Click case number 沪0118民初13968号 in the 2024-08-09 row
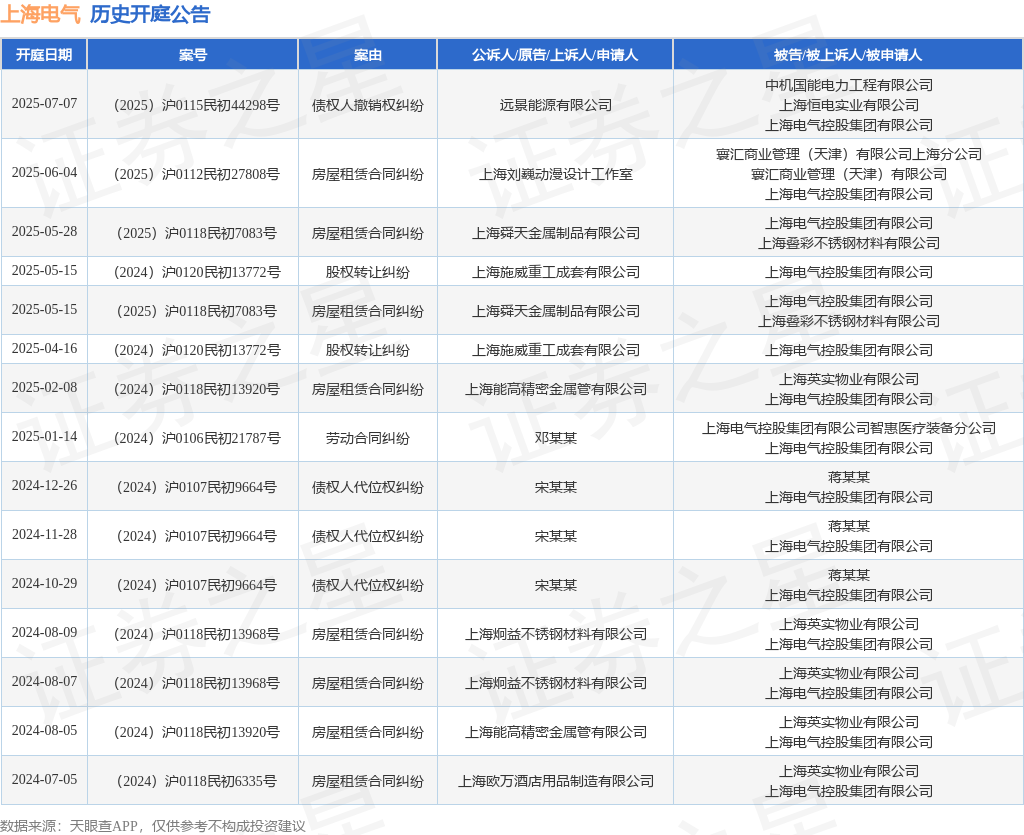The height and width of the screenshot is (835, 1024). tap(197, 634)
